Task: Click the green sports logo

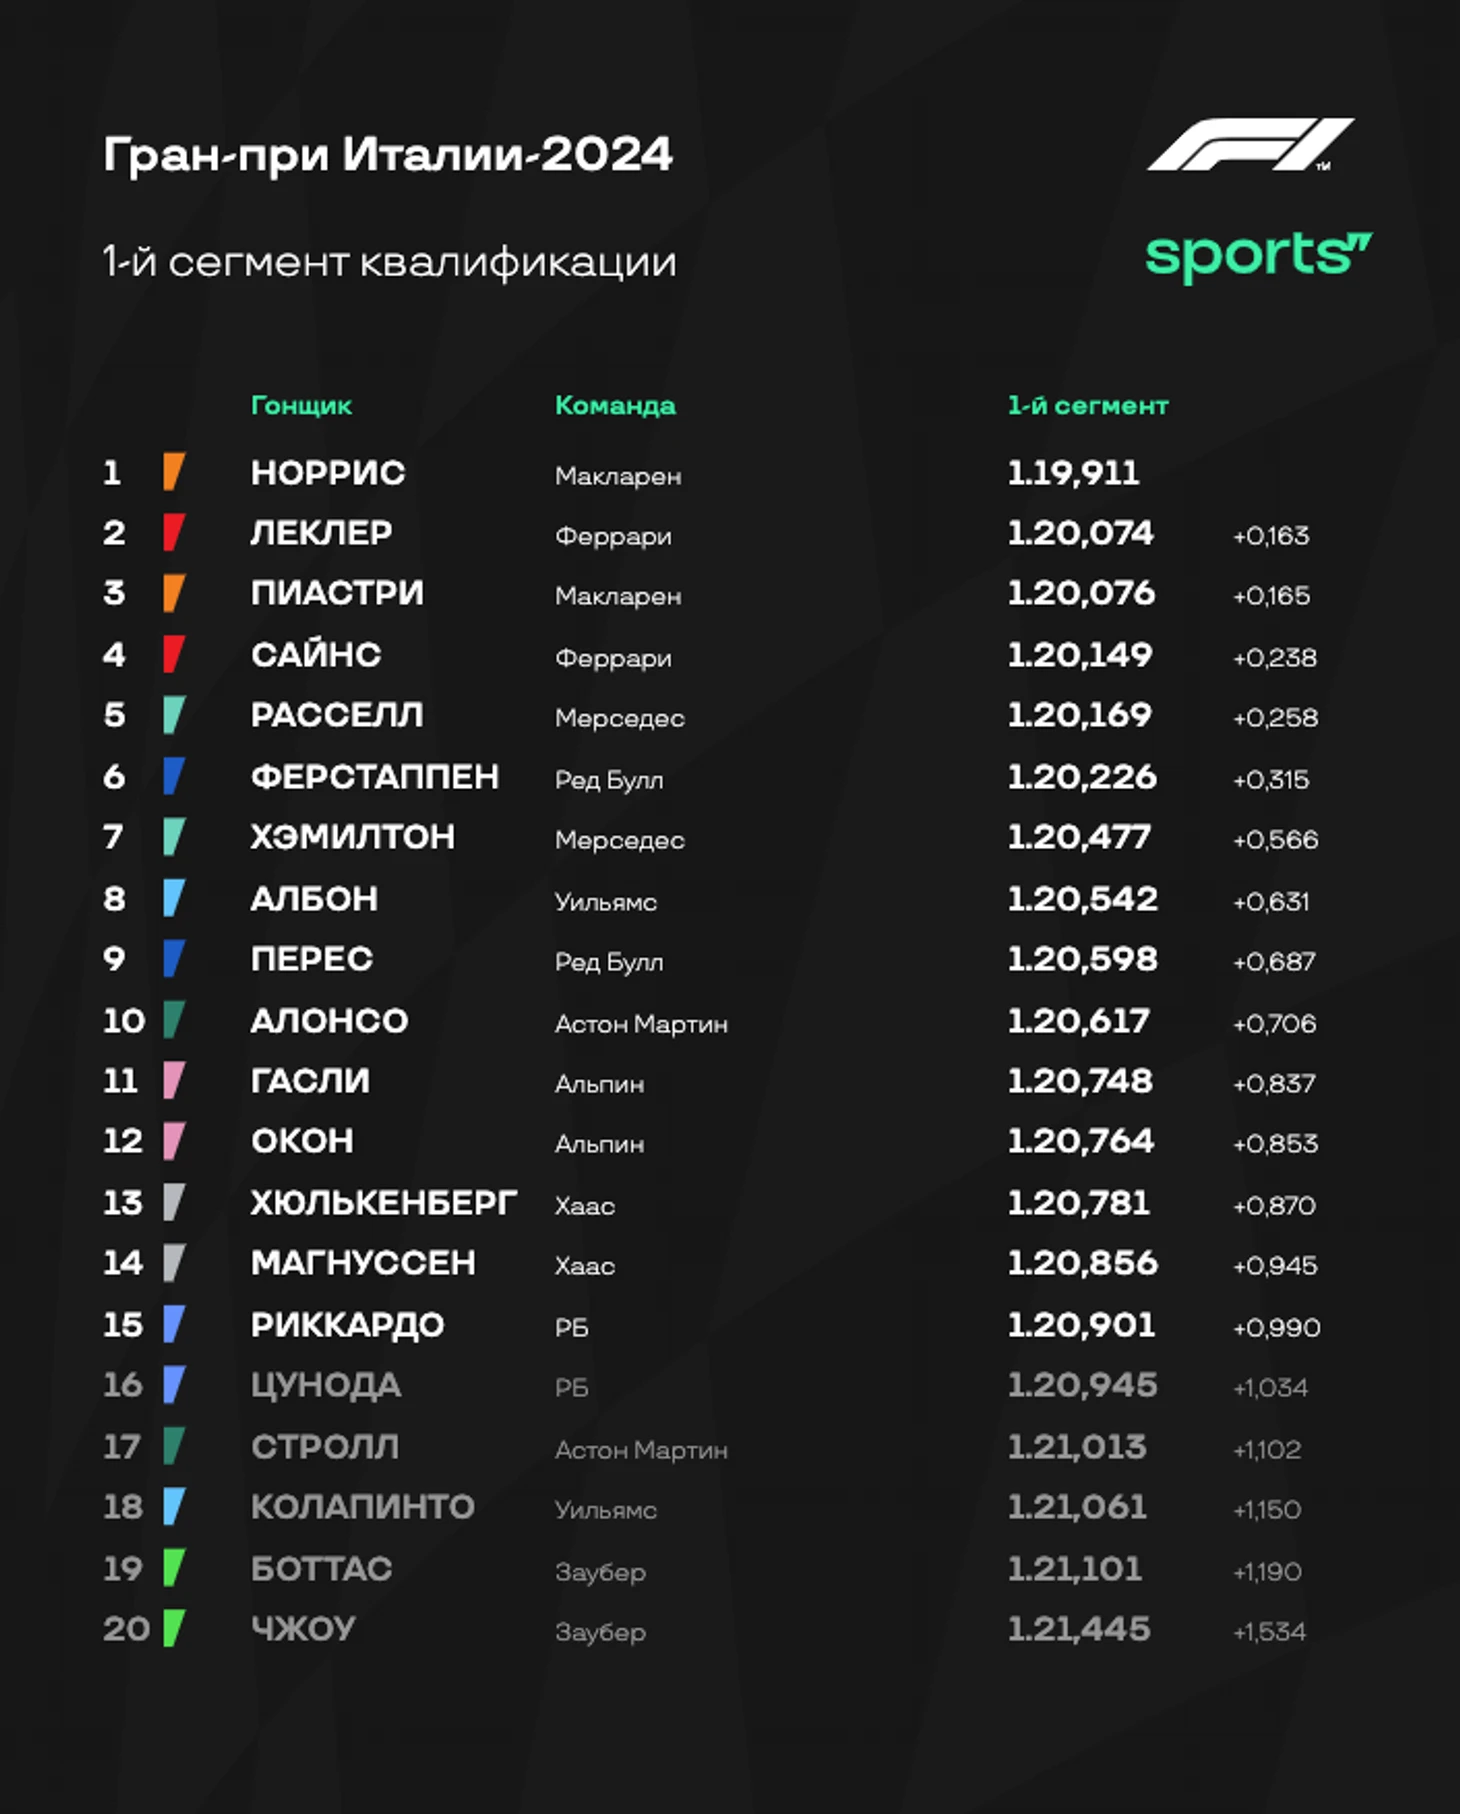Action: [1259, 256]
